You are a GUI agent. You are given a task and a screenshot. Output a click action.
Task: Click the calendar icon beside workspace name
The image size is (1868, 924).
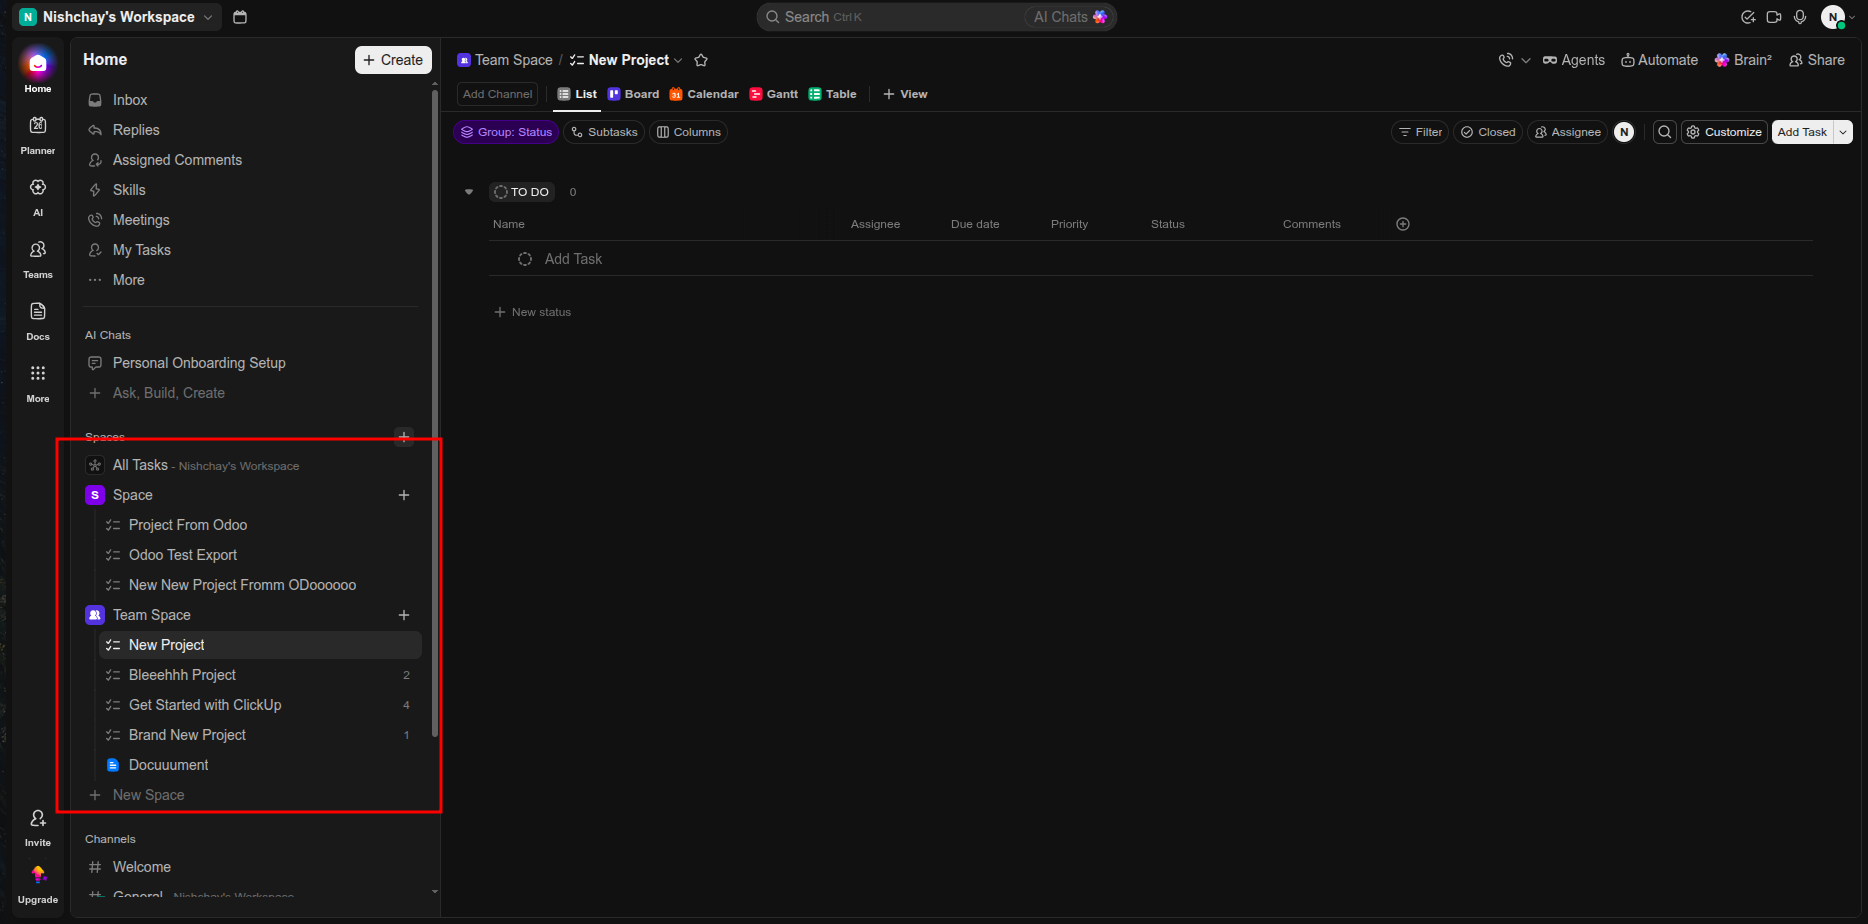[x=240, y=17]
